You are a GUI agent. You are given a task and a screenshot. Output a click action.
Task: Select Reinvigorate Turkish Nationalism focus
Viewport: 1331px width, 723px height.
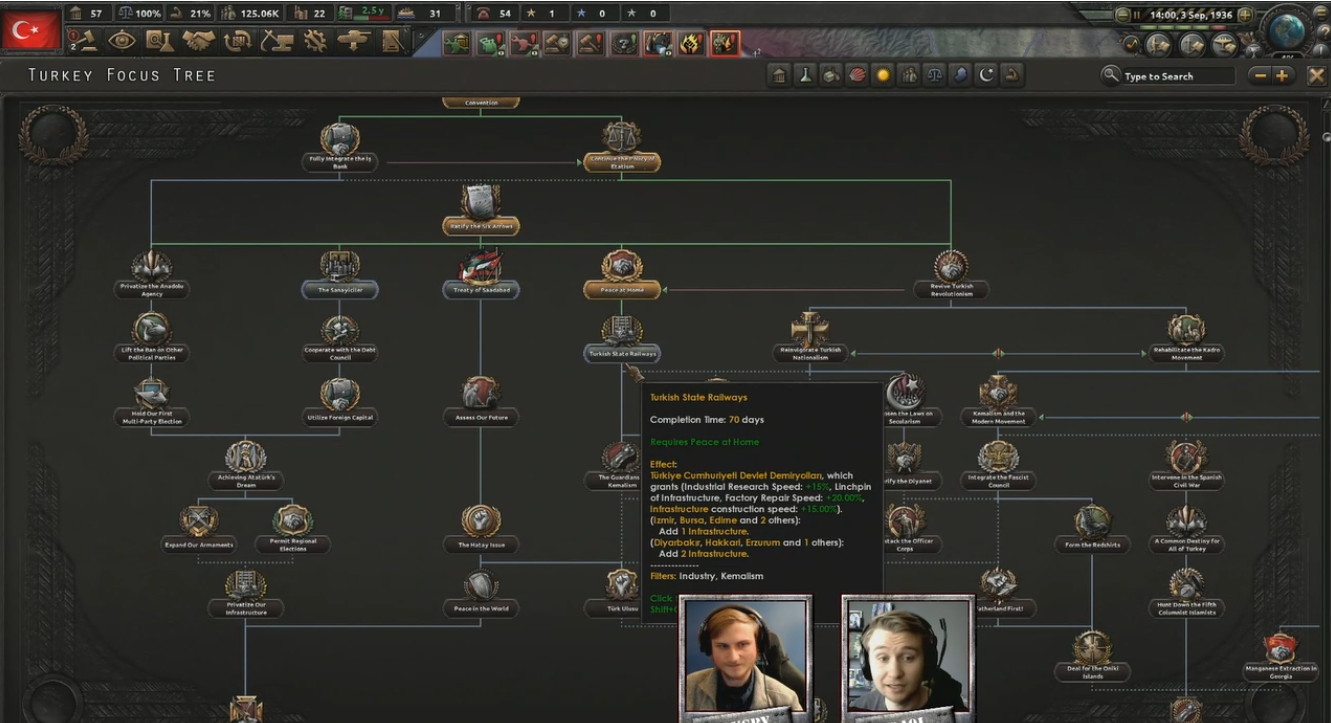click(x=811, y=338)
